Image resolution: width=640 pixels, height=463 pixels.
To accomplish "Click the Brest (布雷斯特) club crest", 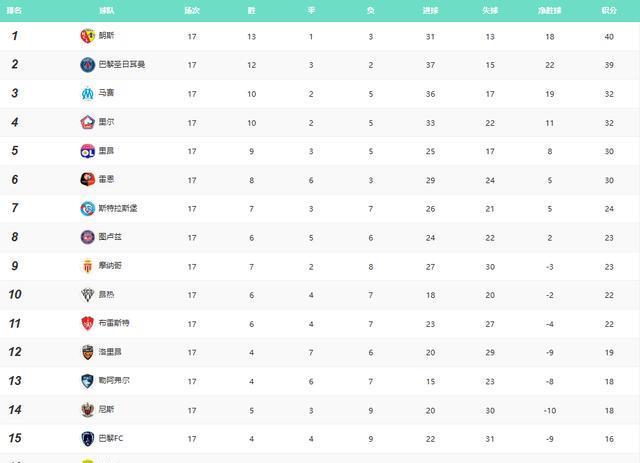I will (x=87, y=323).
